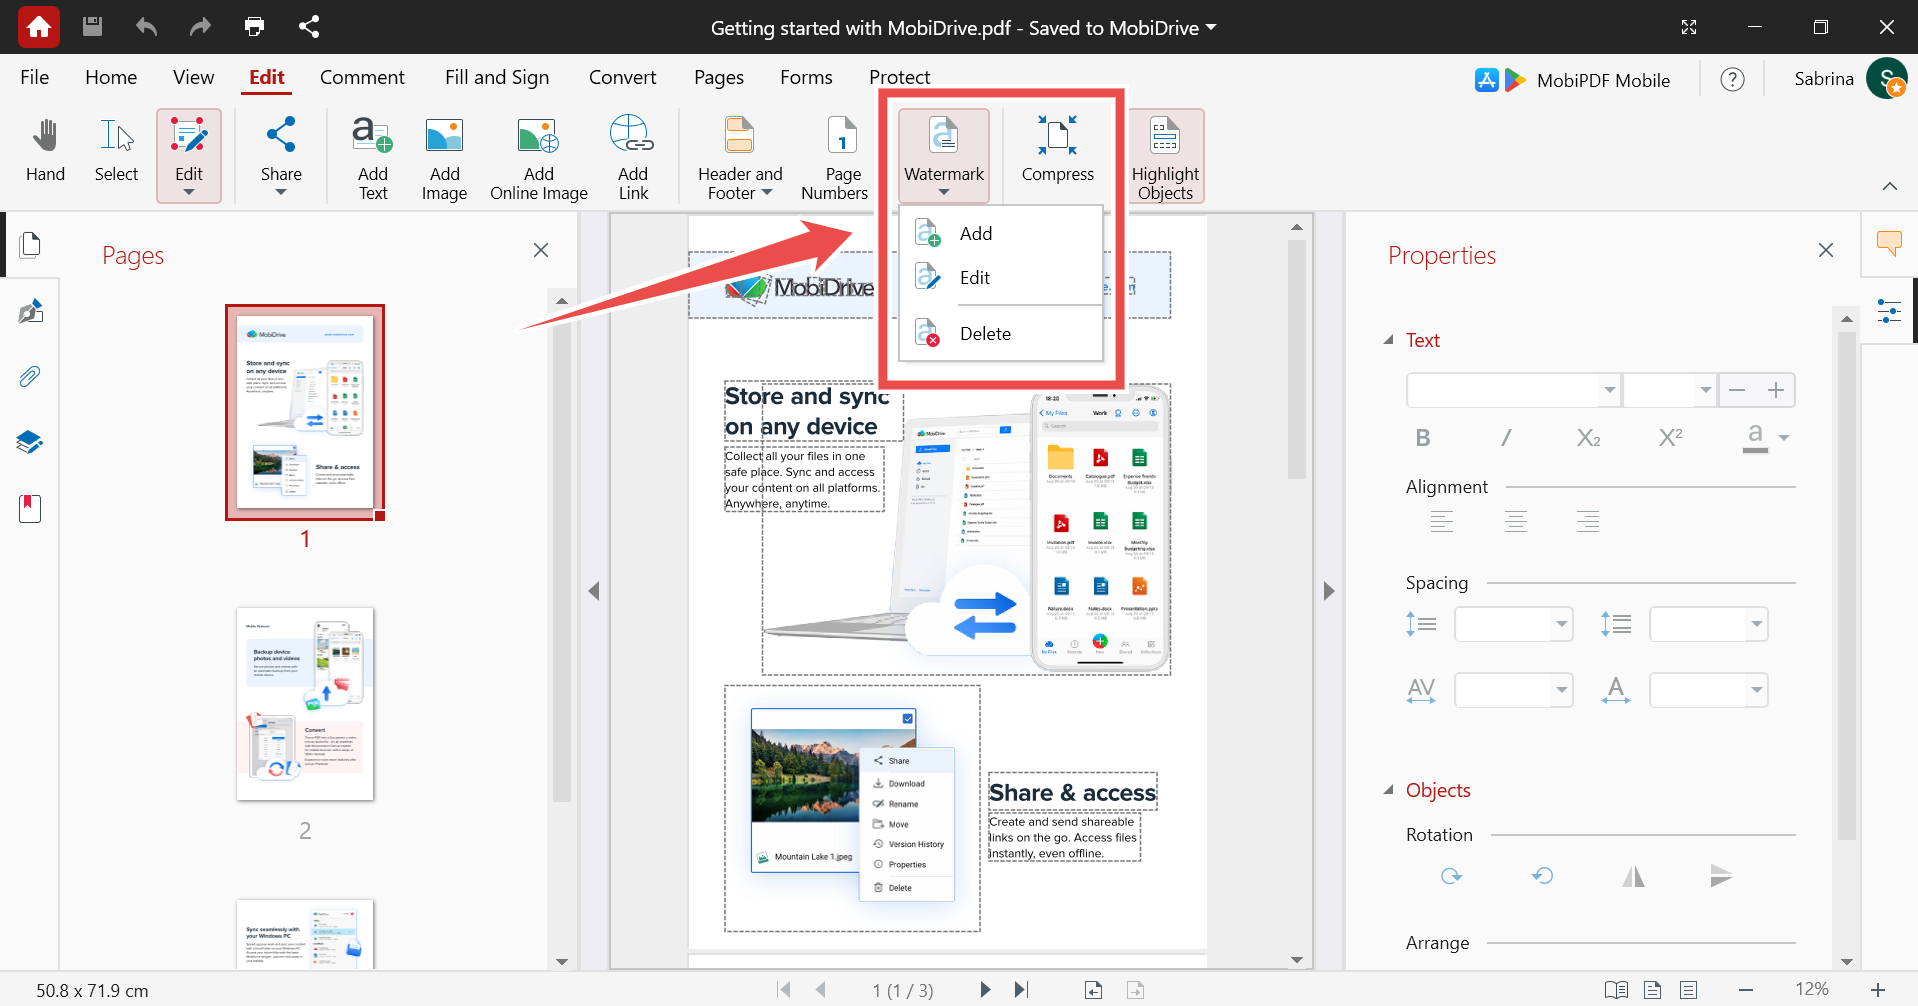1918x1006 pixels.
Task: Choose Delete from Watermark menu
Action: coord(1001,333)
